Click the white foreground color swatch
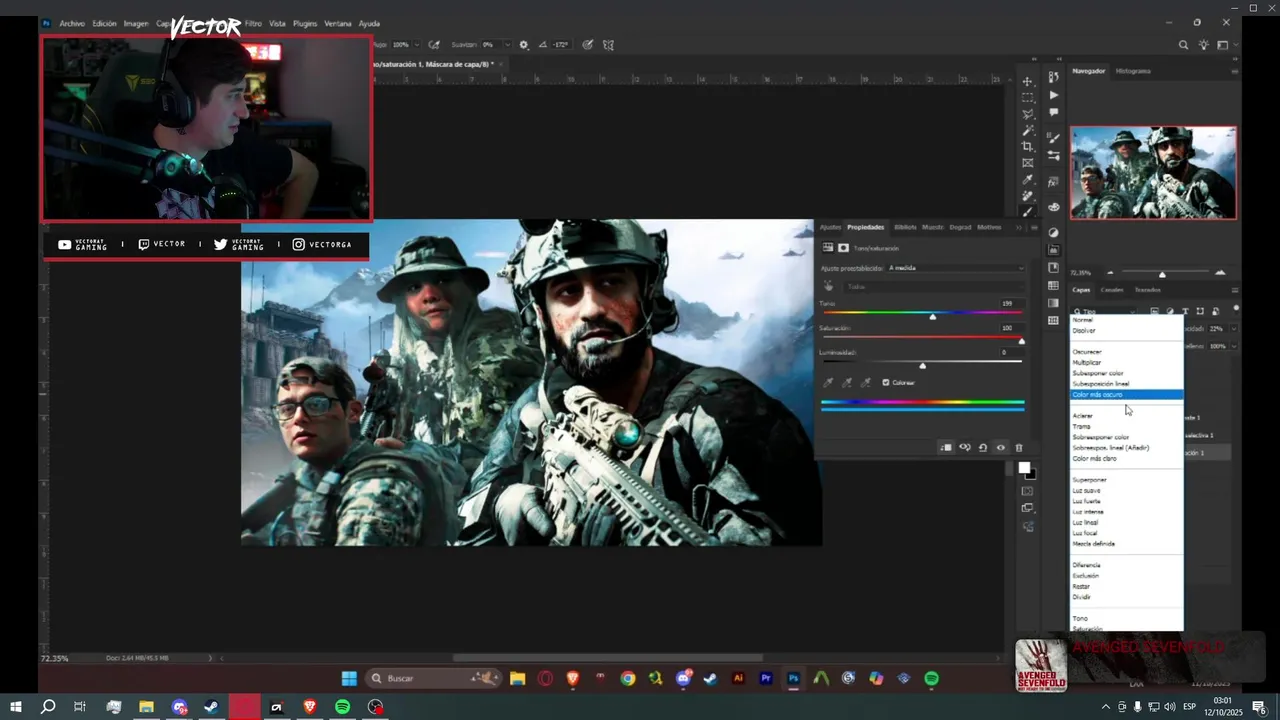 pyautogui.click(x=1024, y=467)
